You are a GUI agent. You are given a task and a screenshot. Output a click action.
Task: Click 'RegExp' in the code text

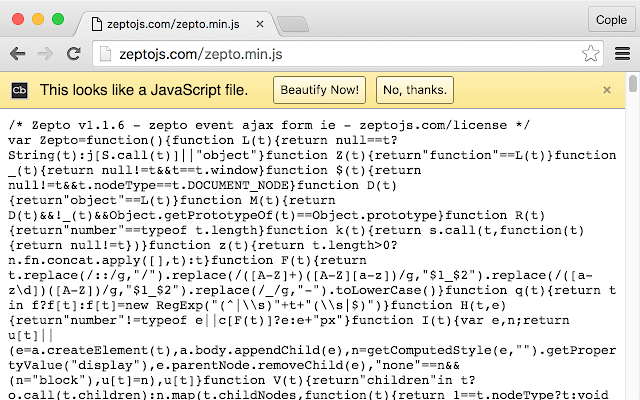point(179,305)
